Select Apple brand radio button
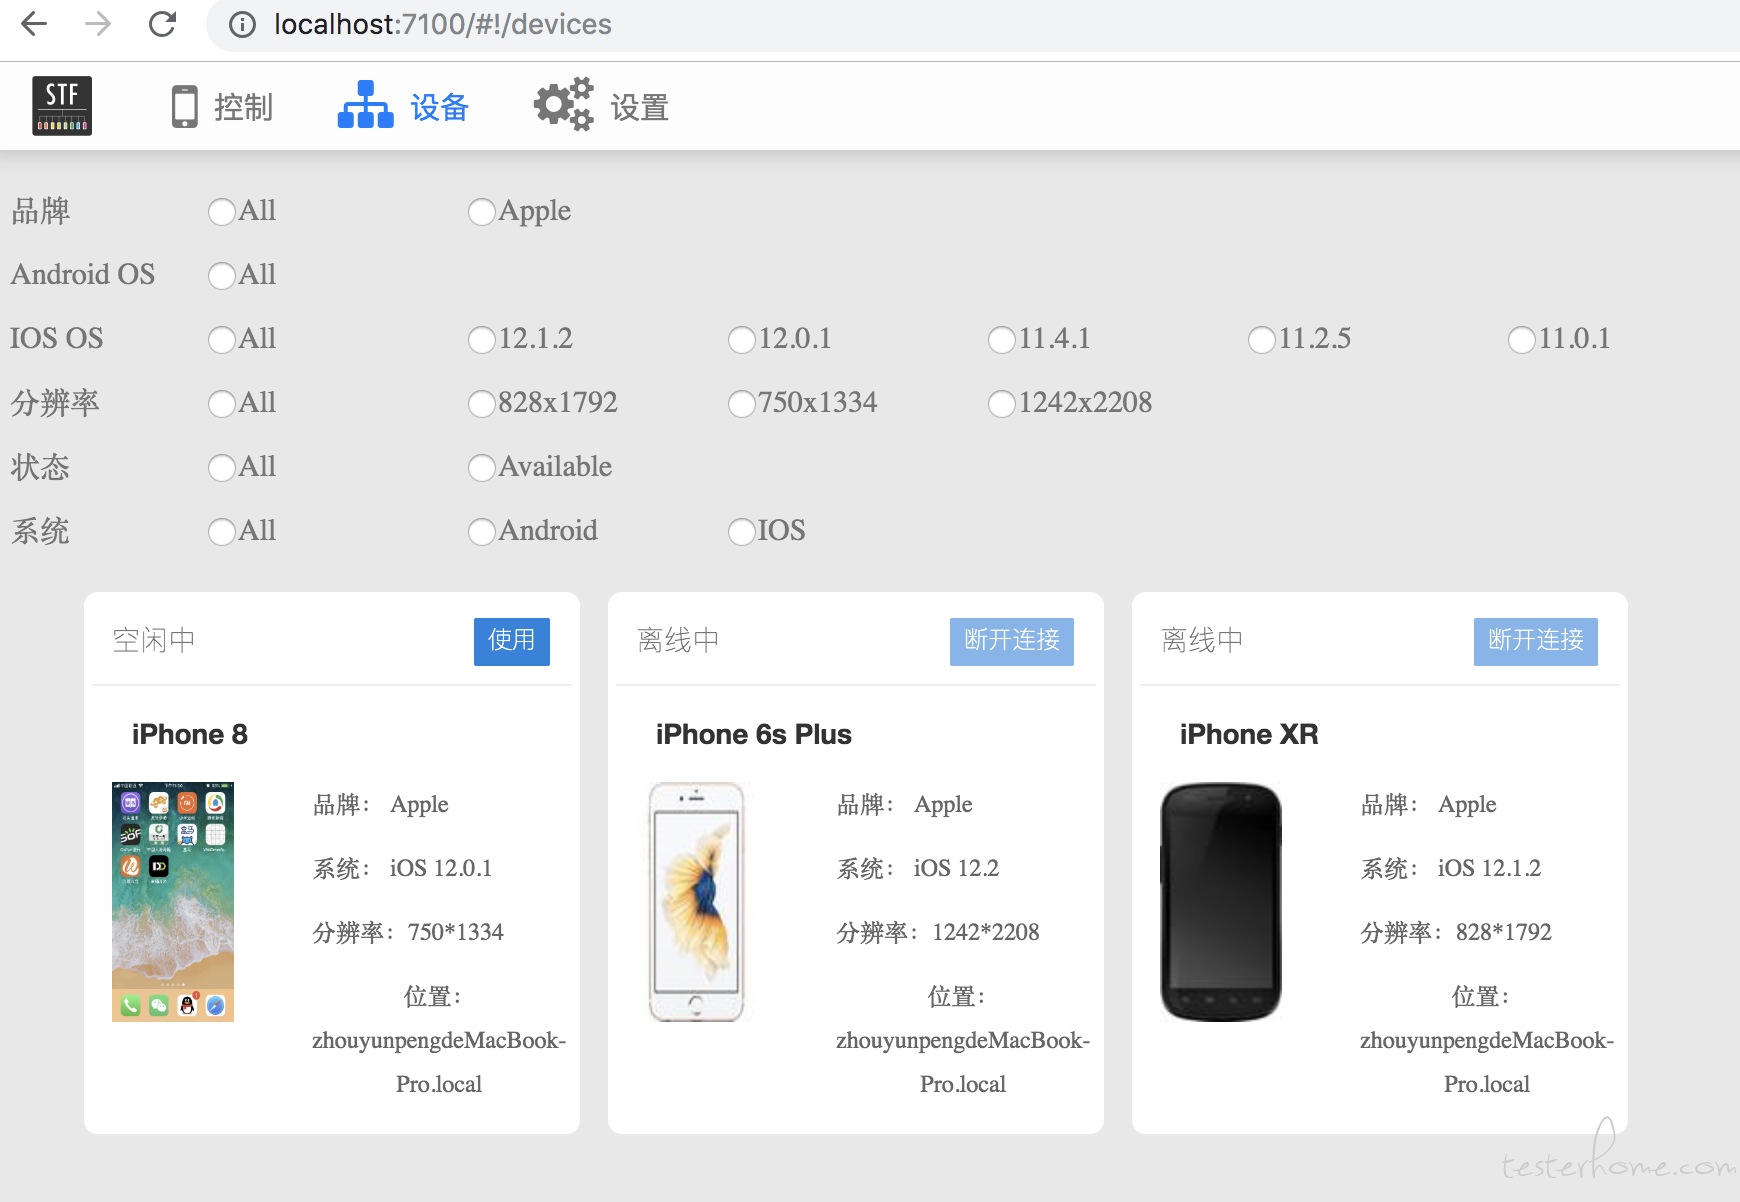Image resolution: width=1740 pixels, height=1202 pixels. [482, 212]
